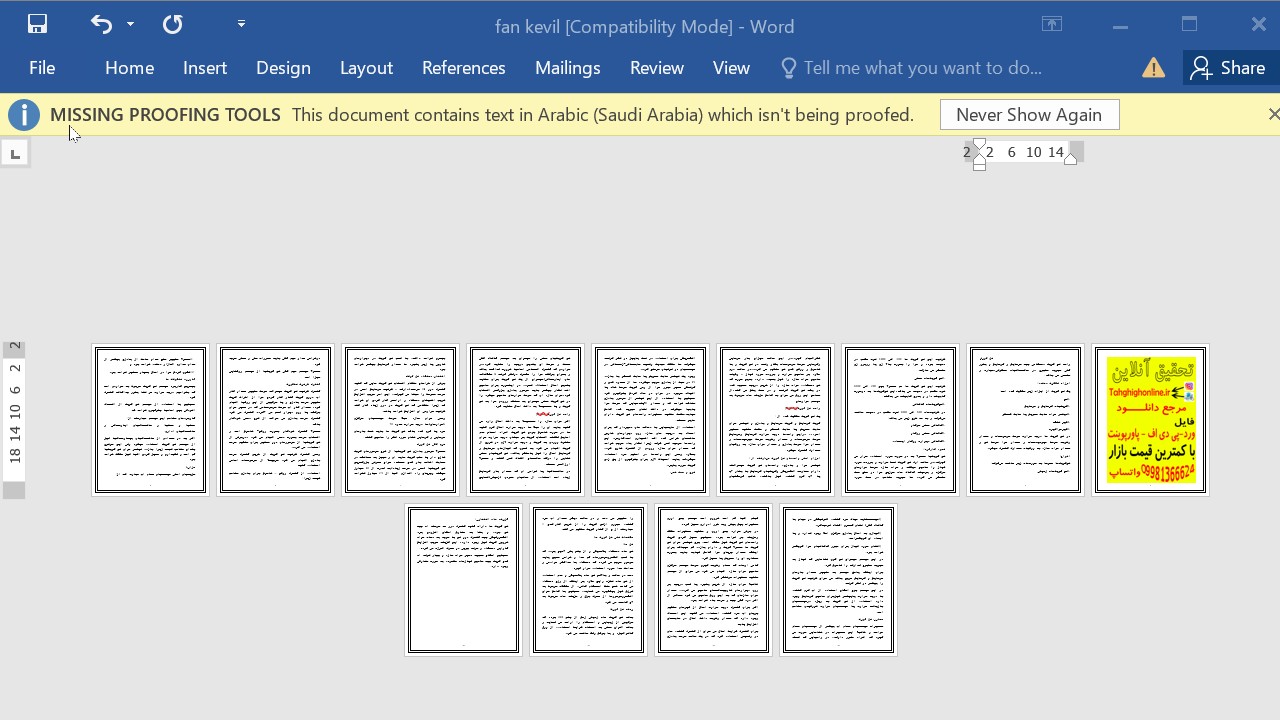The image size is (1280, 720).
Task: Go to the Layout tab
Action: pyautogui.click(x=366, y=68)
